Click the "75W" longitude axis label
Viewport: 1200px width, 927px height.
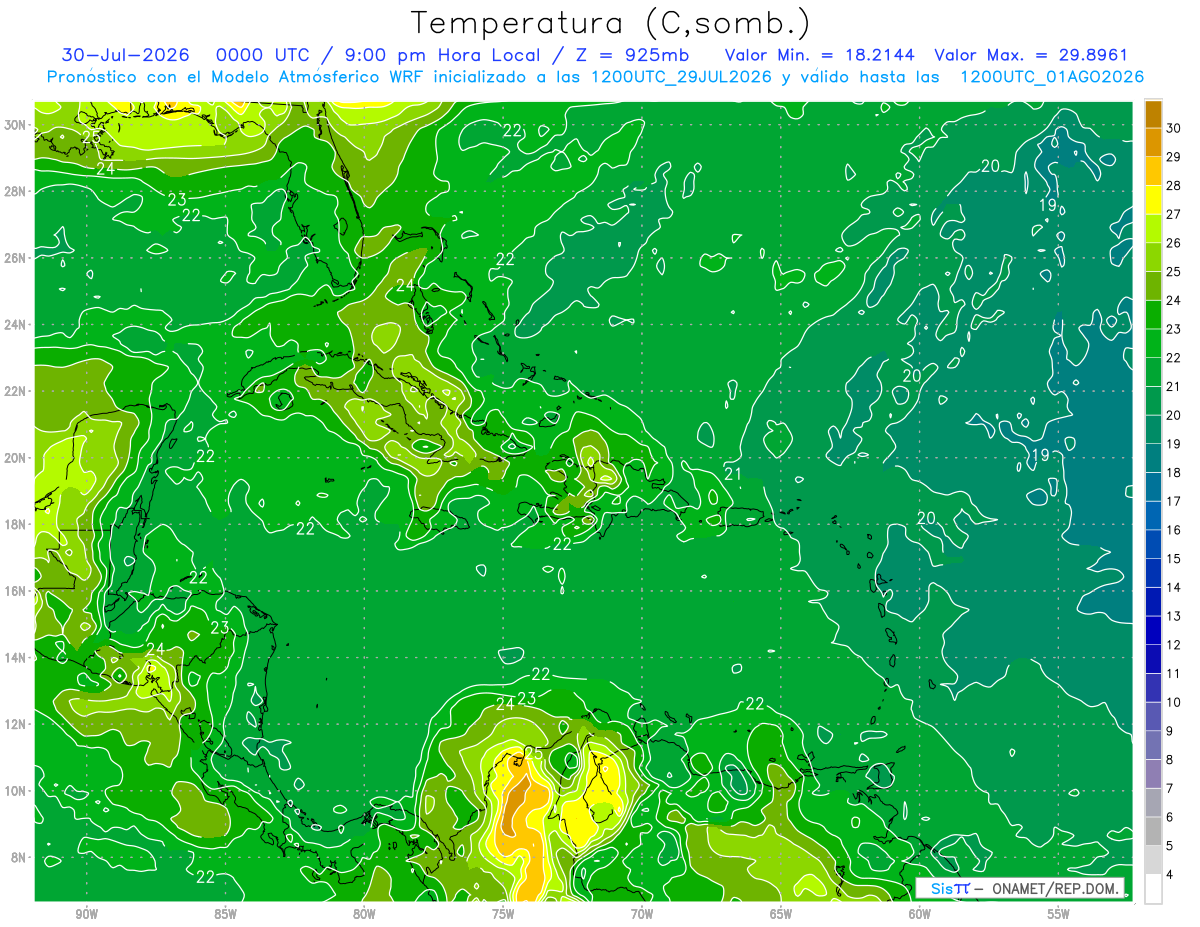(x=503, y=913)
